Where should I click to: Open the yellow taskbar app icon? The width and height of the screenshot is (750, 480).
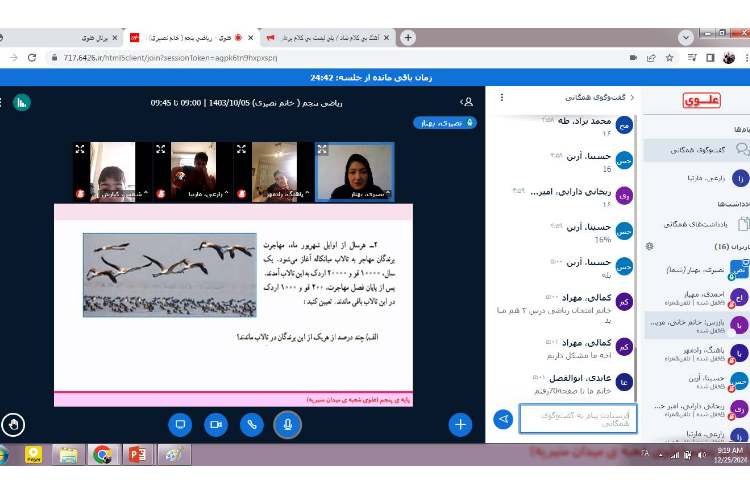point(33,455)
